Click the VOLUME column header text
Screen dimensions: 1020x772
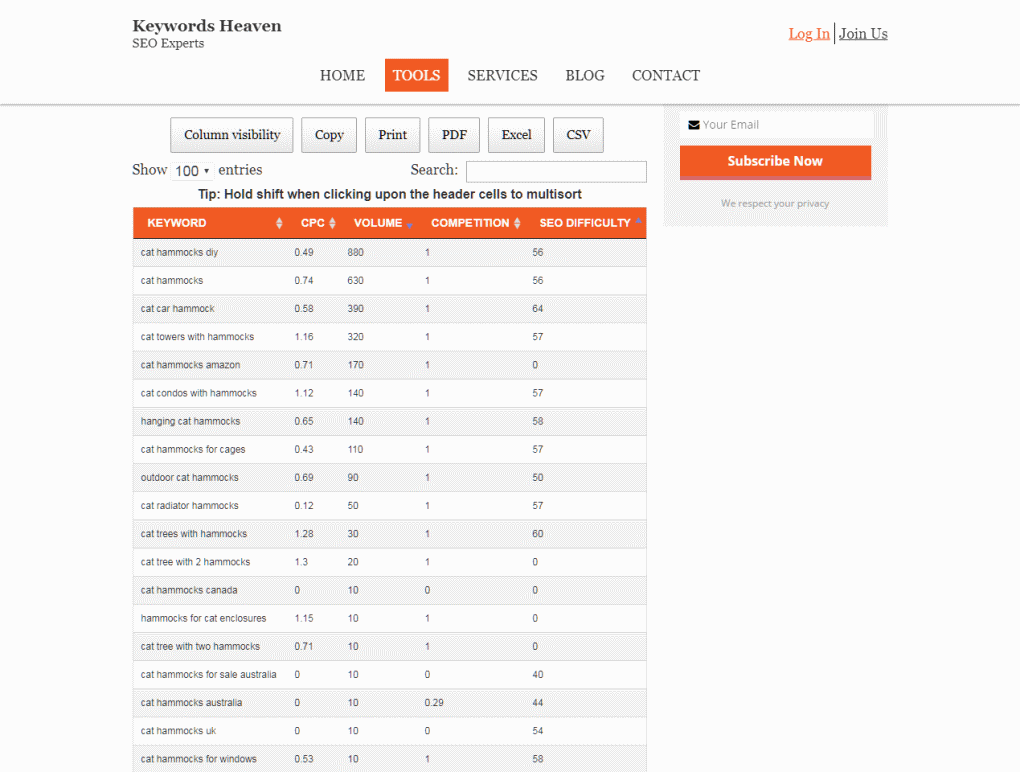click(x=378, y=223)
